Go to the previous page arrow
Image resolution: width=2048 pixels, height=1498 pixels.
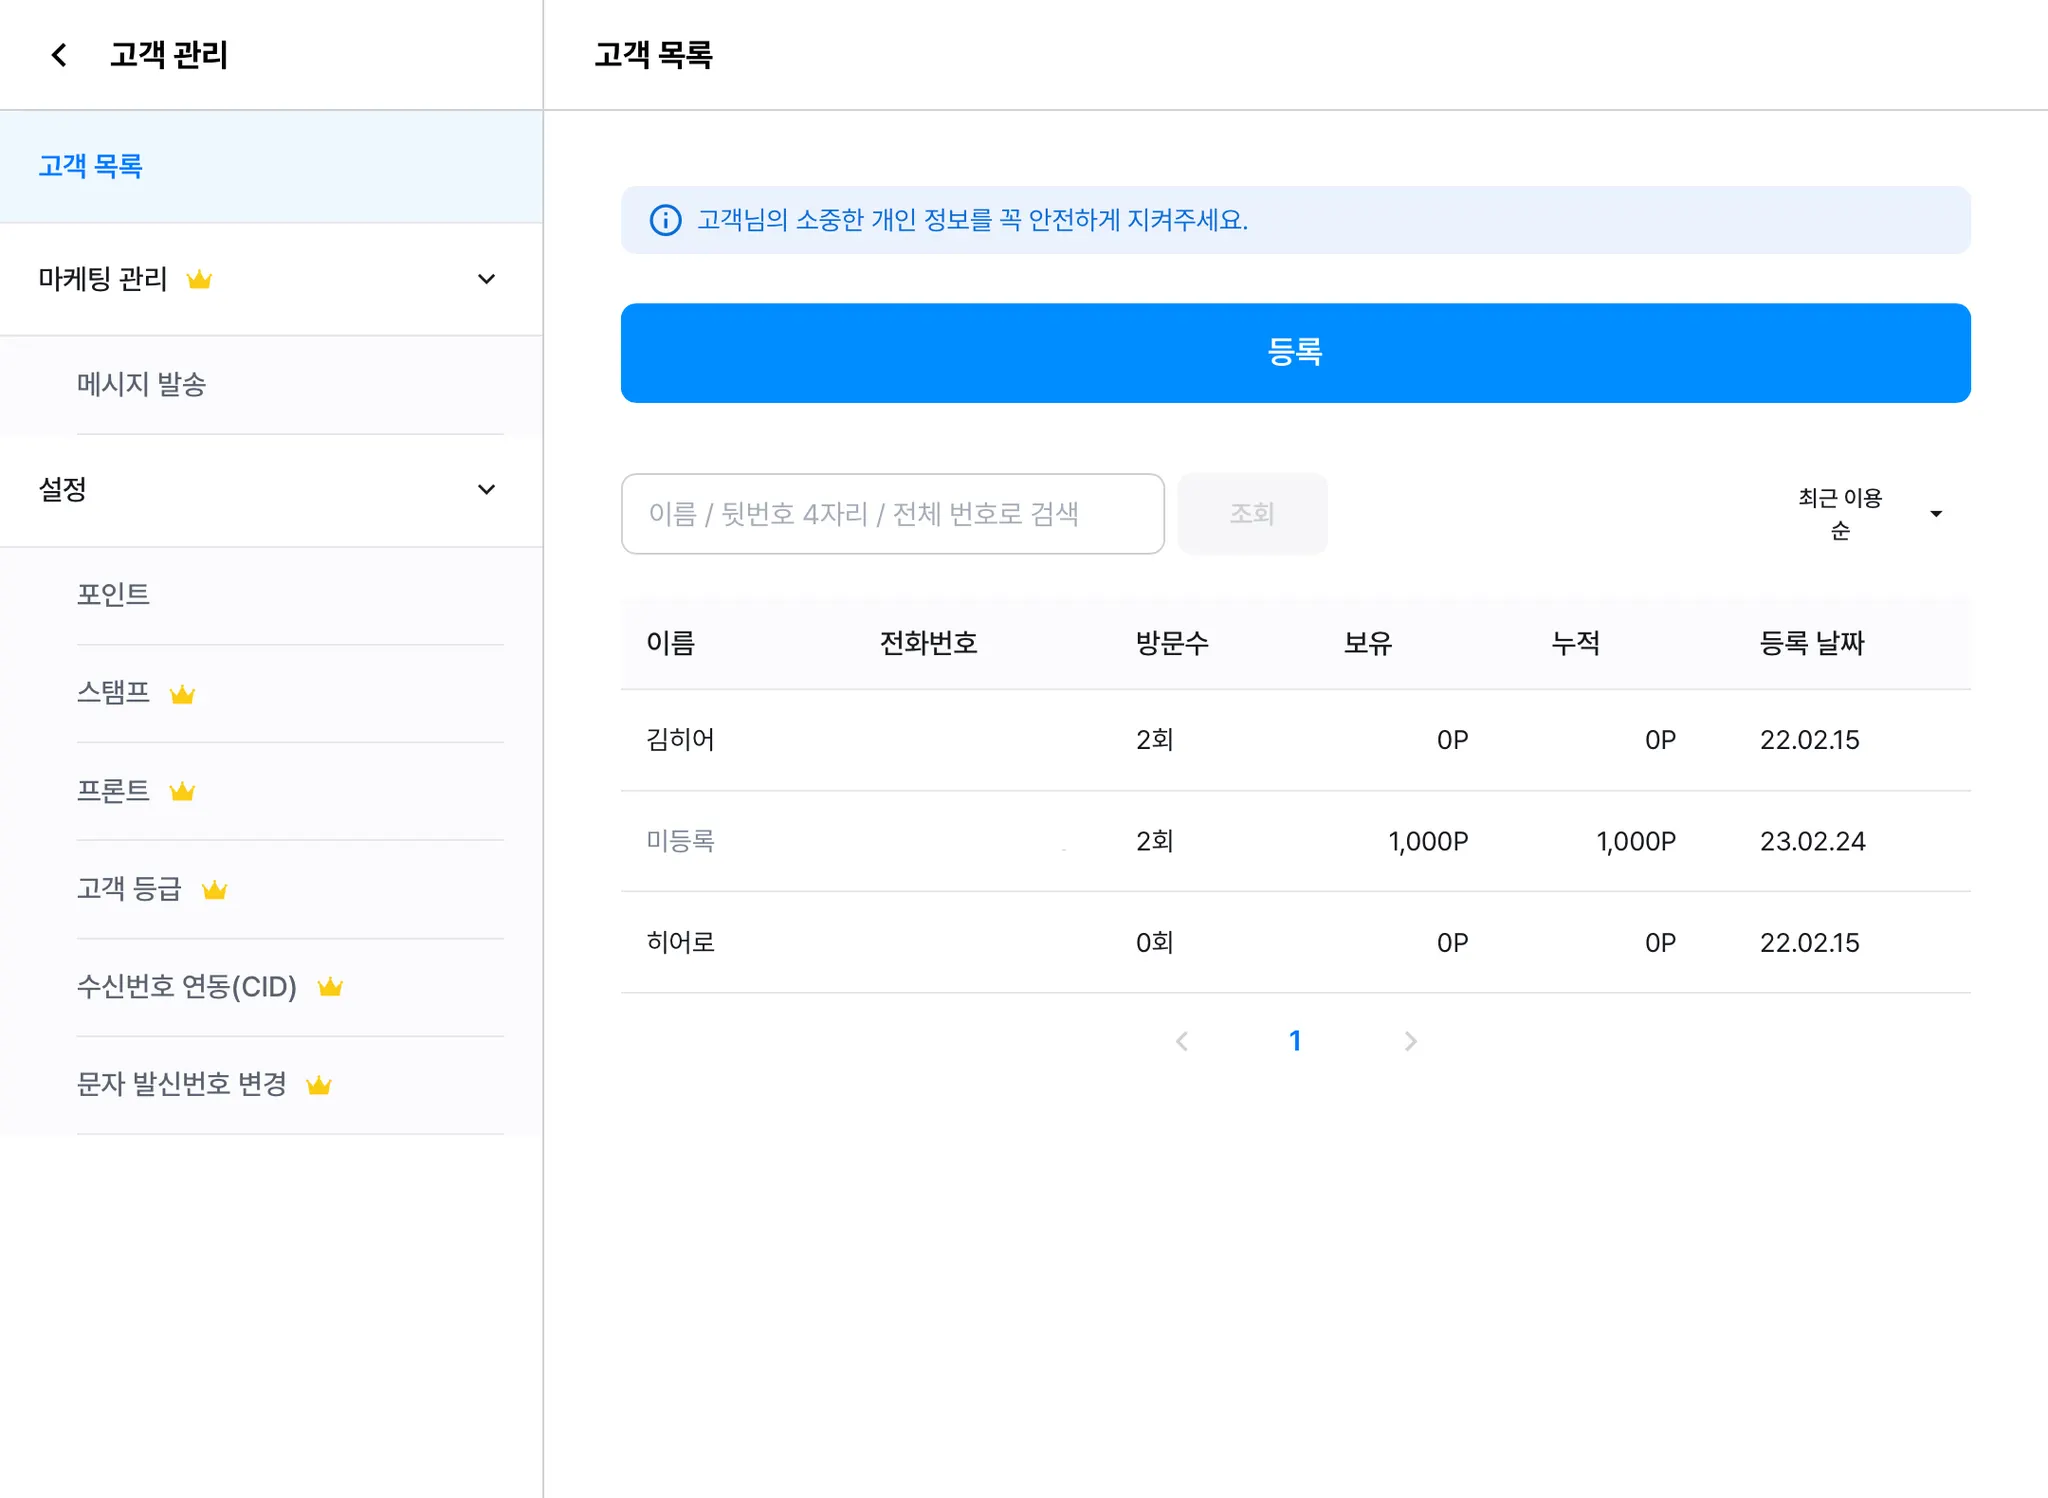[x=1182, y=1041]
